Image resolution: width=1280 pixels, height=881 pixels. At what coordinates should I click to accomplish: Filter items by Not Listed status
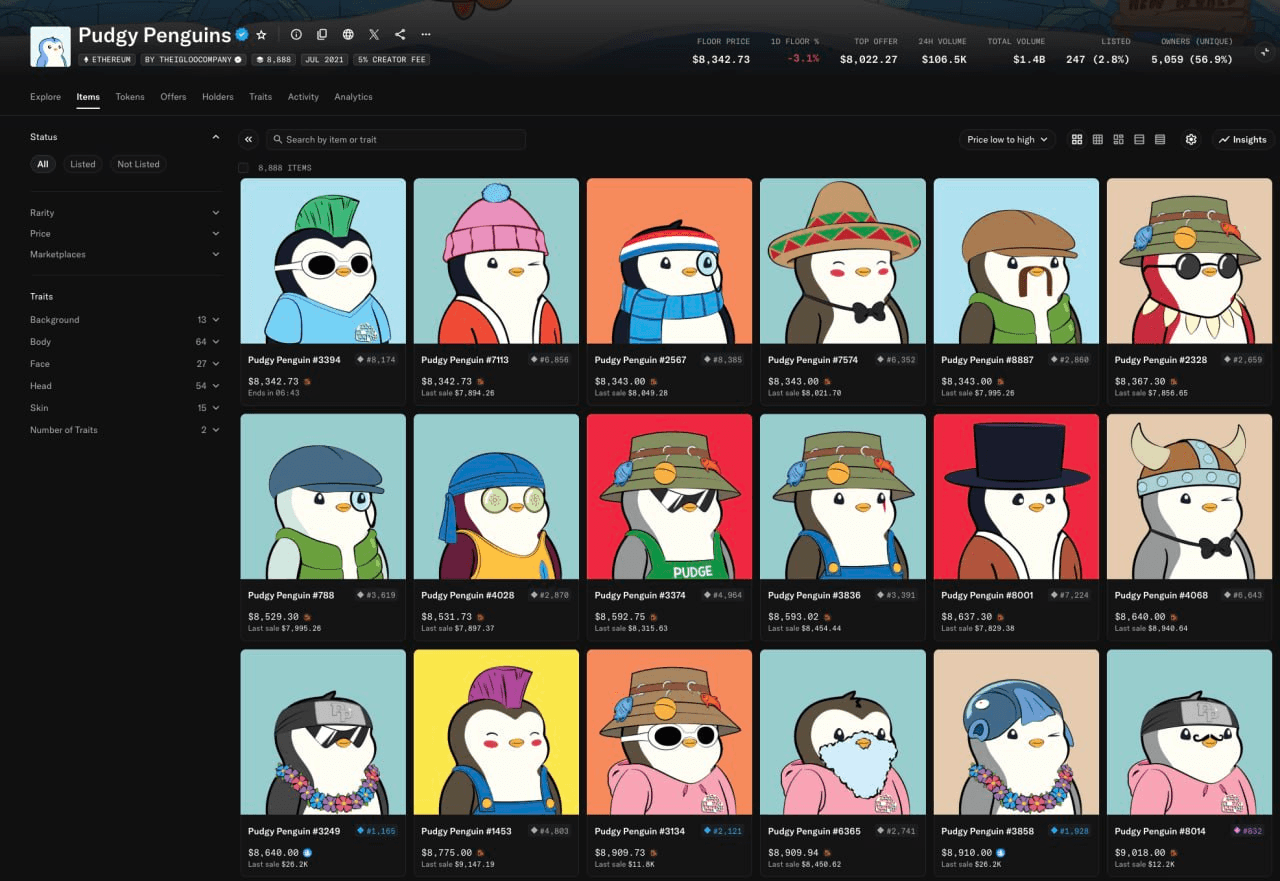138,164
